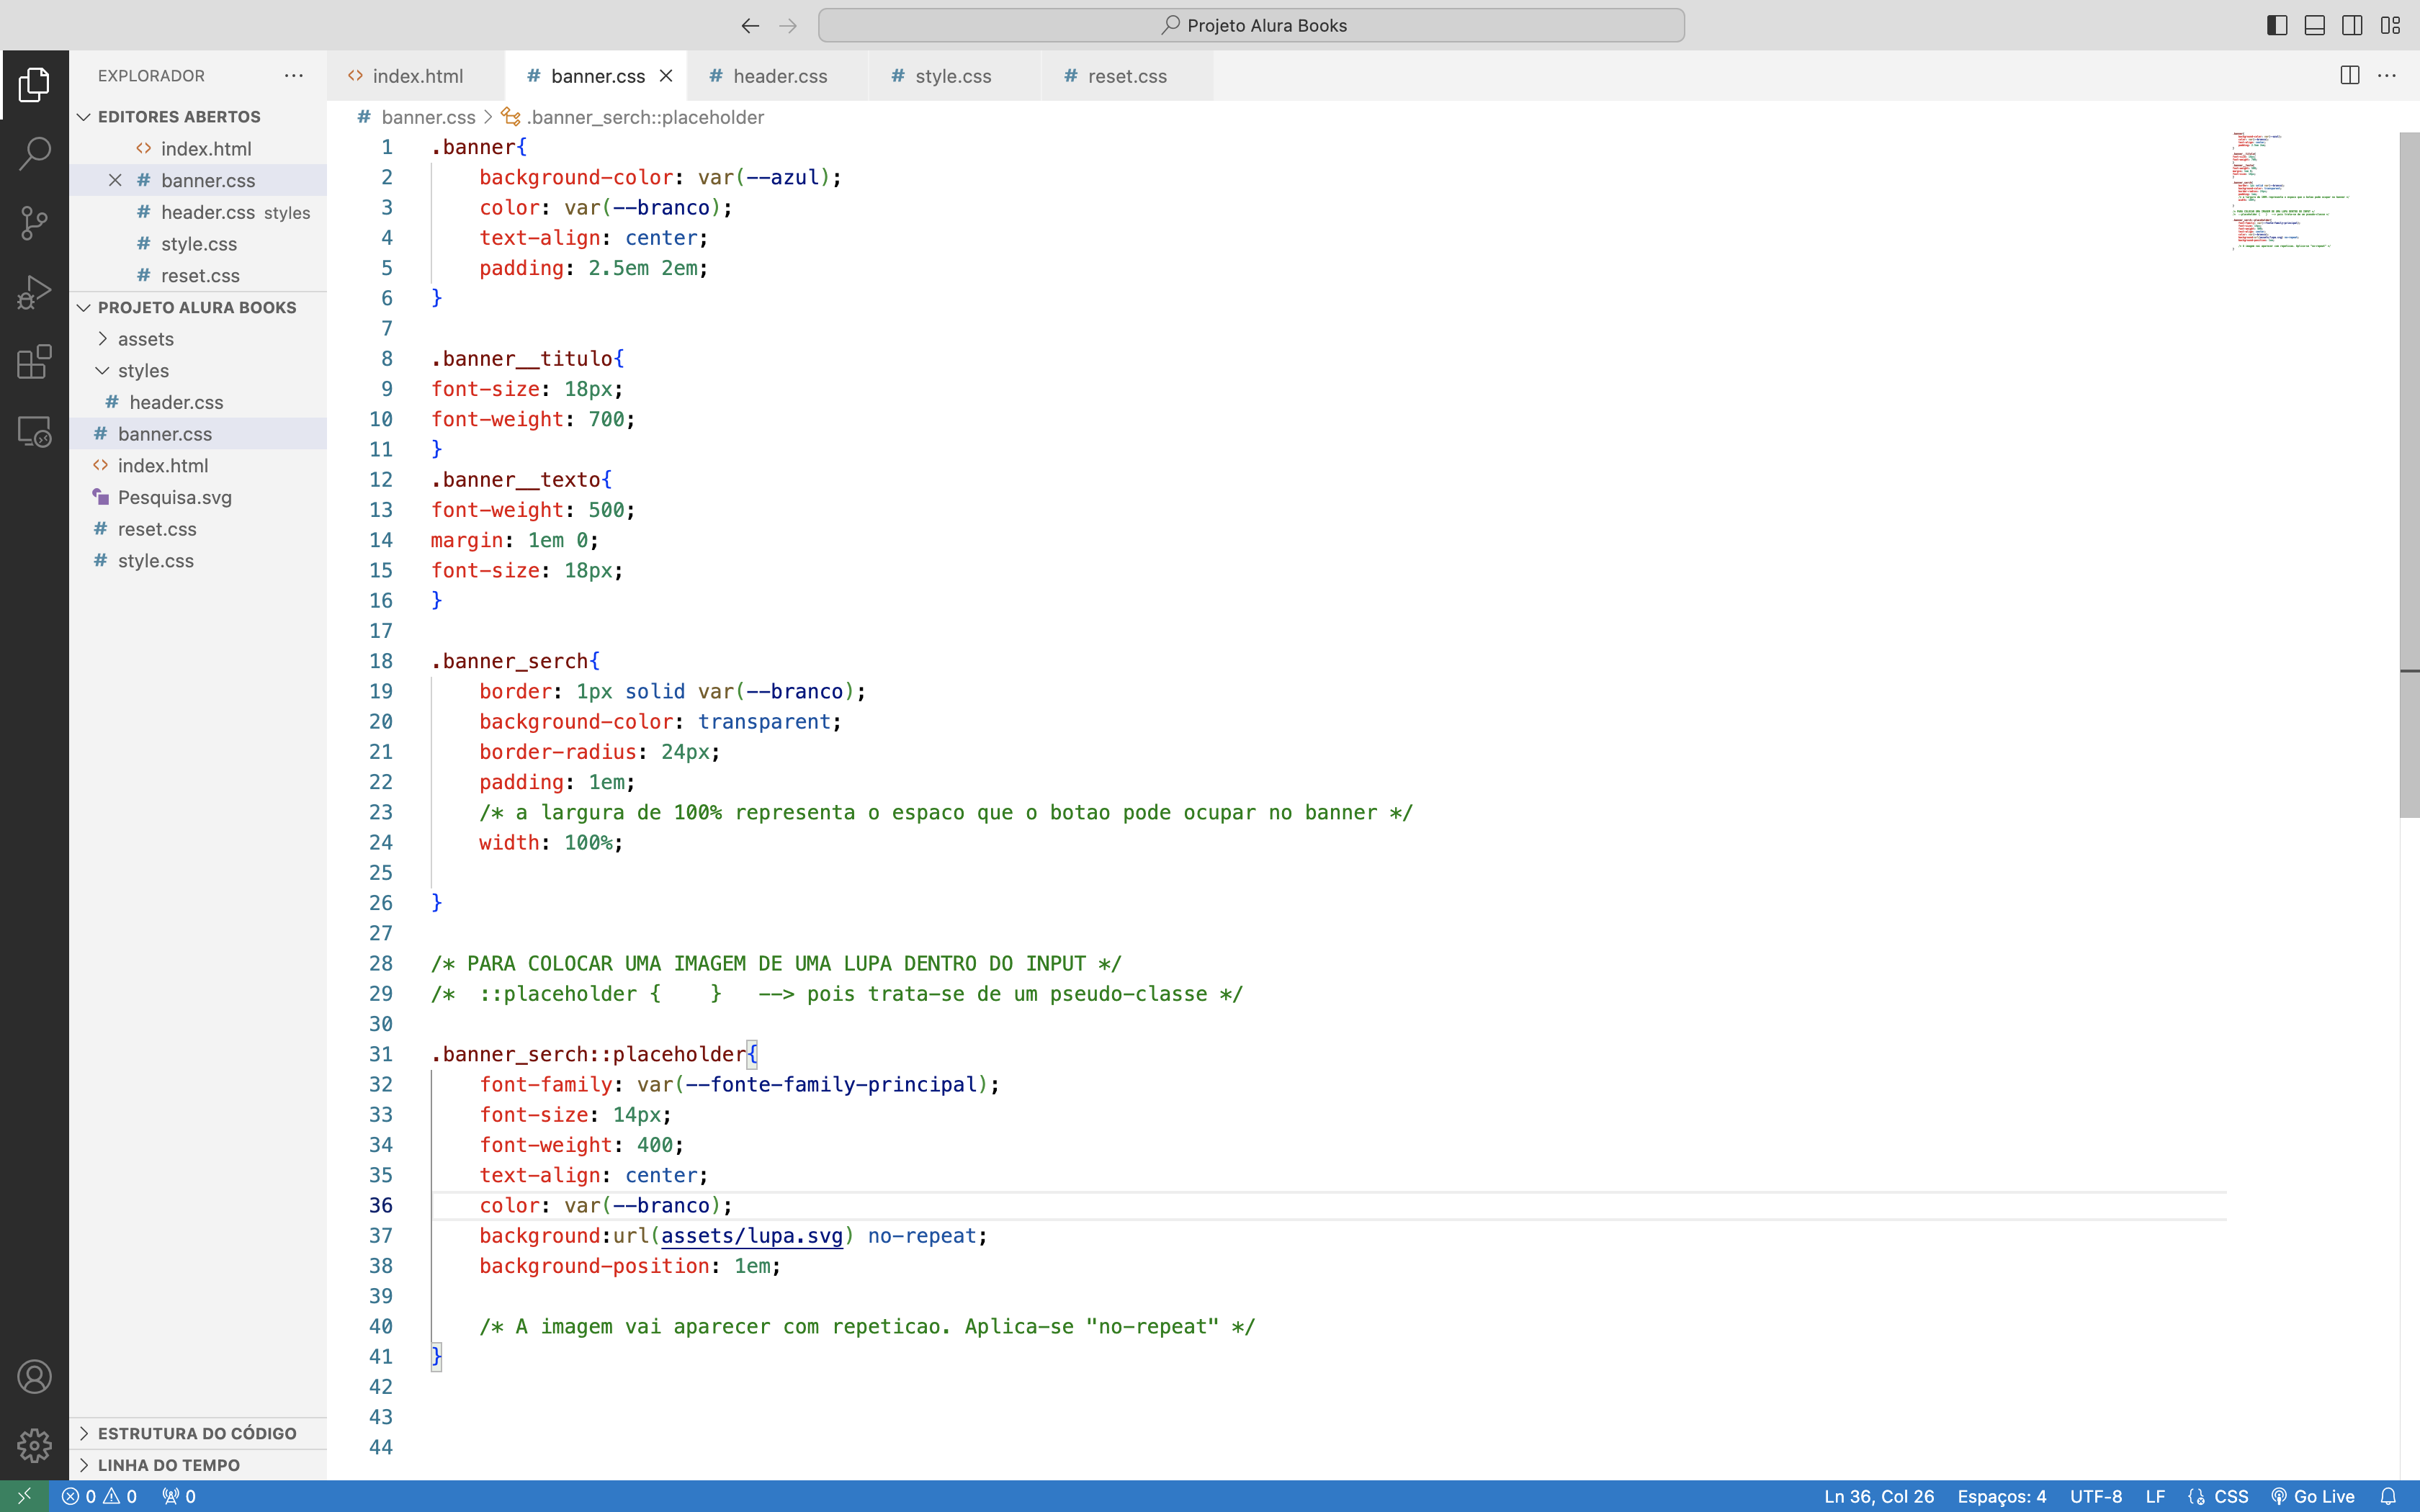Open errors and warnings in the status bar

pyautogui.click(x=99, y=1496)
